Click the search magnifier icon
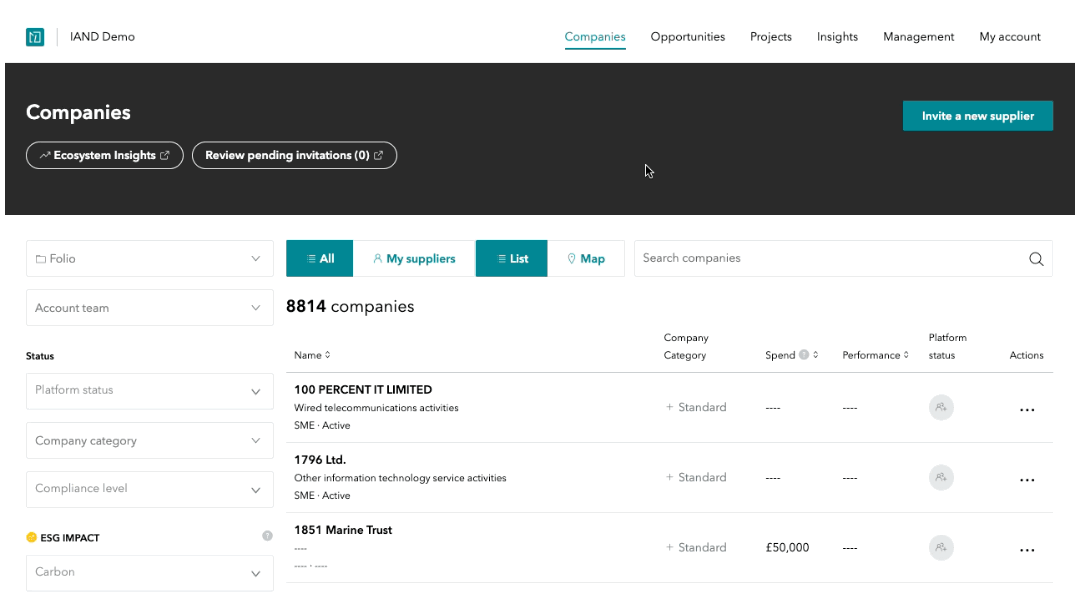Image resolution: width=1080 pixels, height=608 pixels. pos(1036,259)
